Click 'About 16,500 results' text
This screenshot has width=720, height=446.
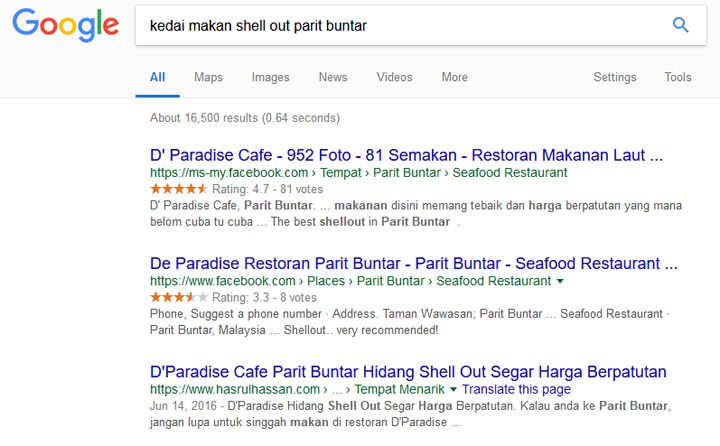[245, 118]
